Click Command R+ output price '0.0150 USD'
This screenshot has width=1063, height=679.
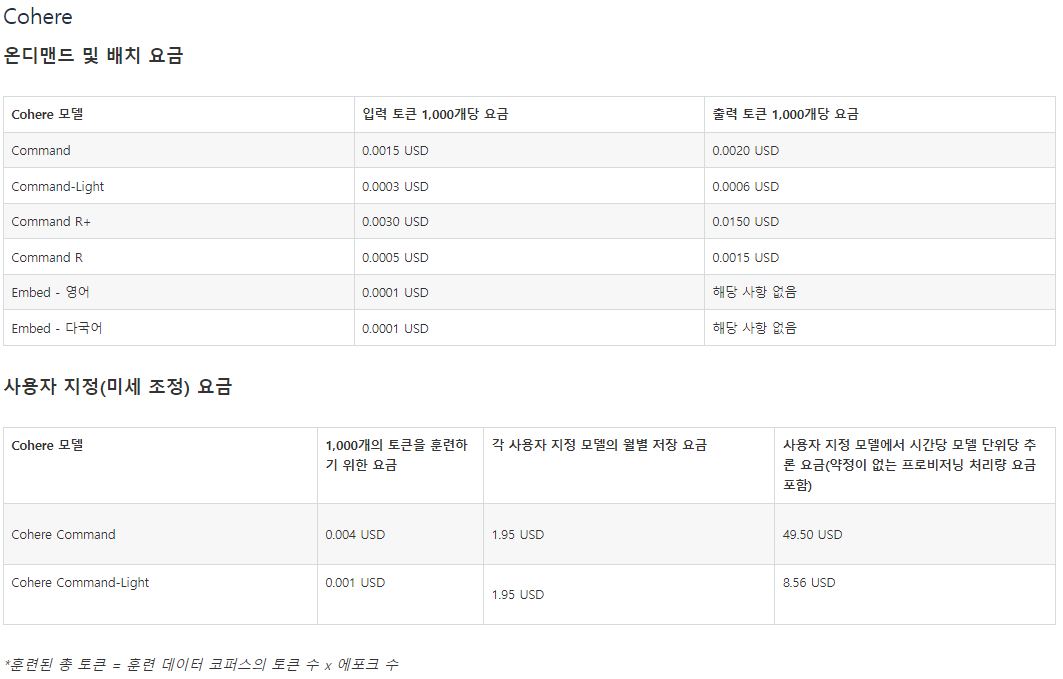746,222
